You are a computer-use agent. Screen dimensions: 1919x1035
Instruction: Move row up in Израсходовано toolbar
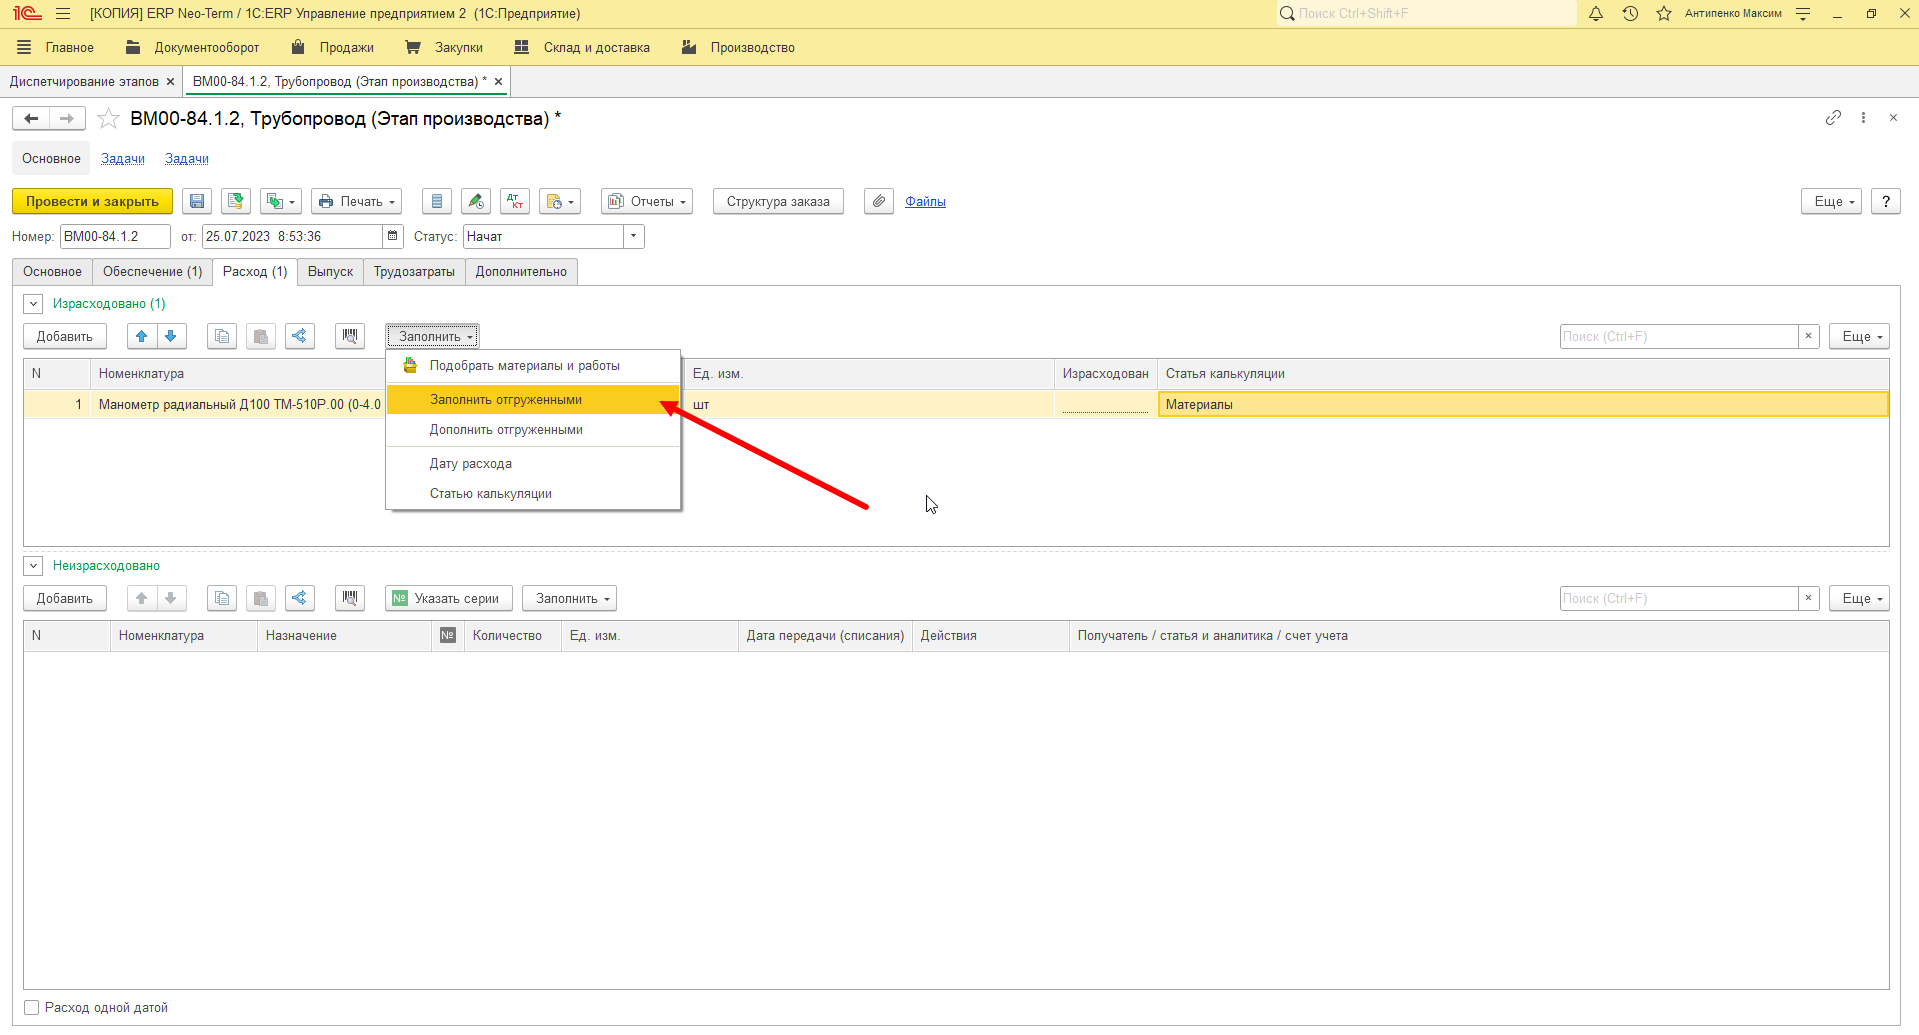(x=141, y=336)
